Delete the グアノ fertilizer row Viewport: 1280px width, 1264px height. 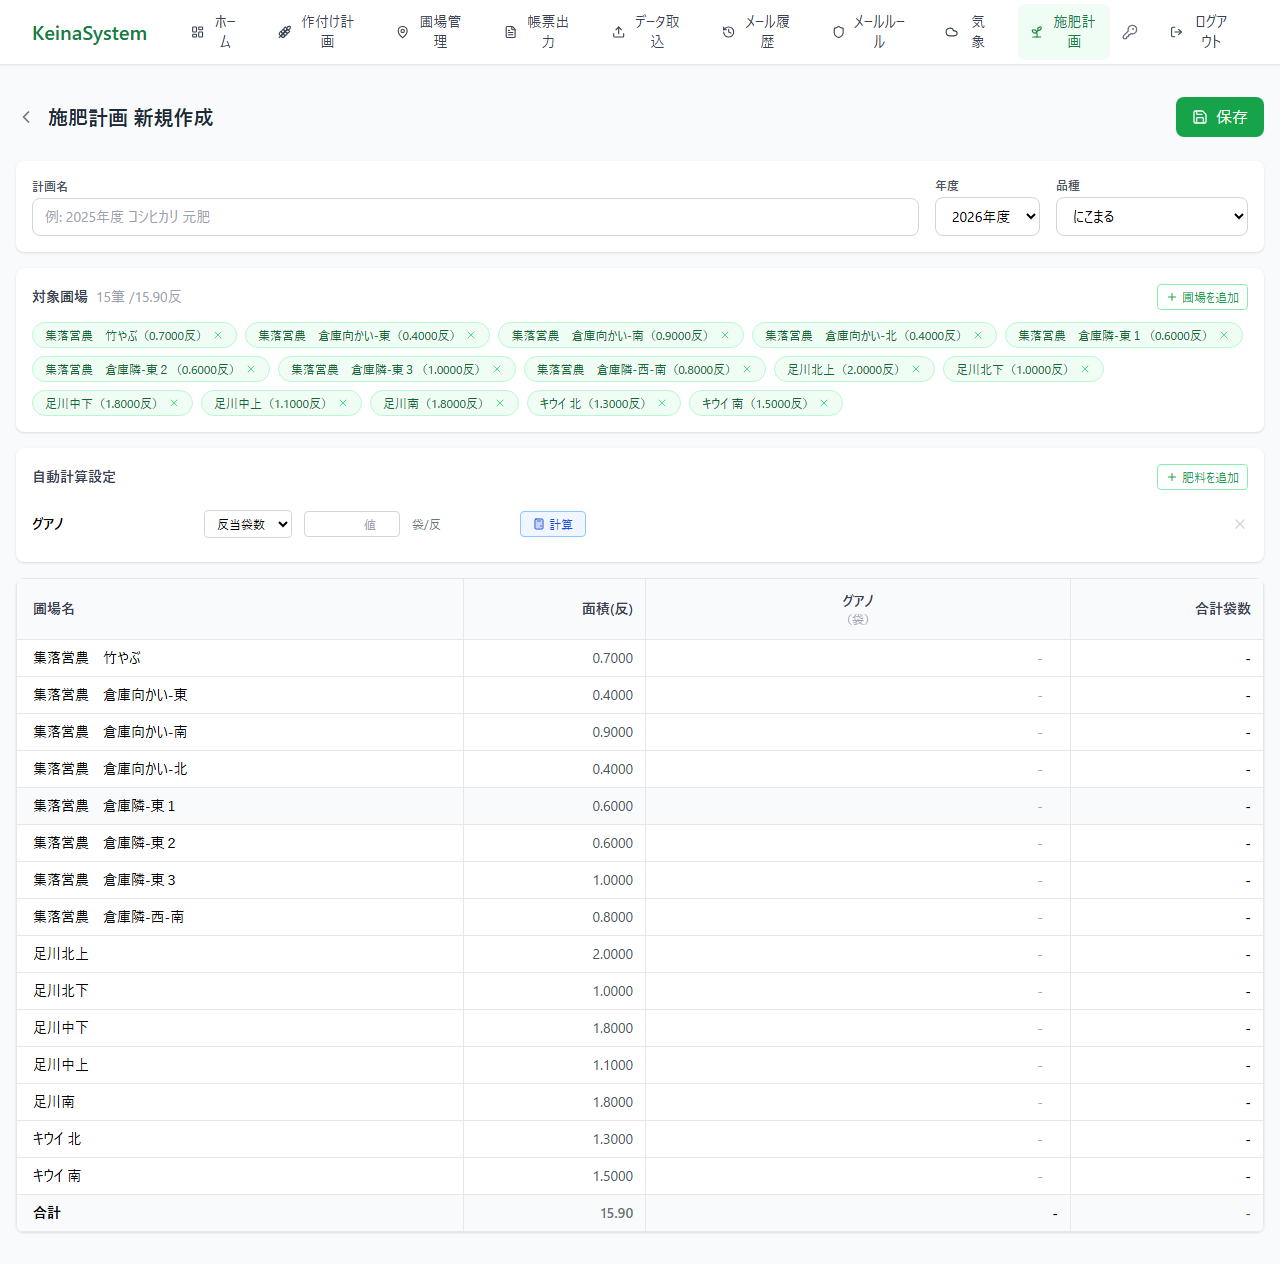[1239, 524]
